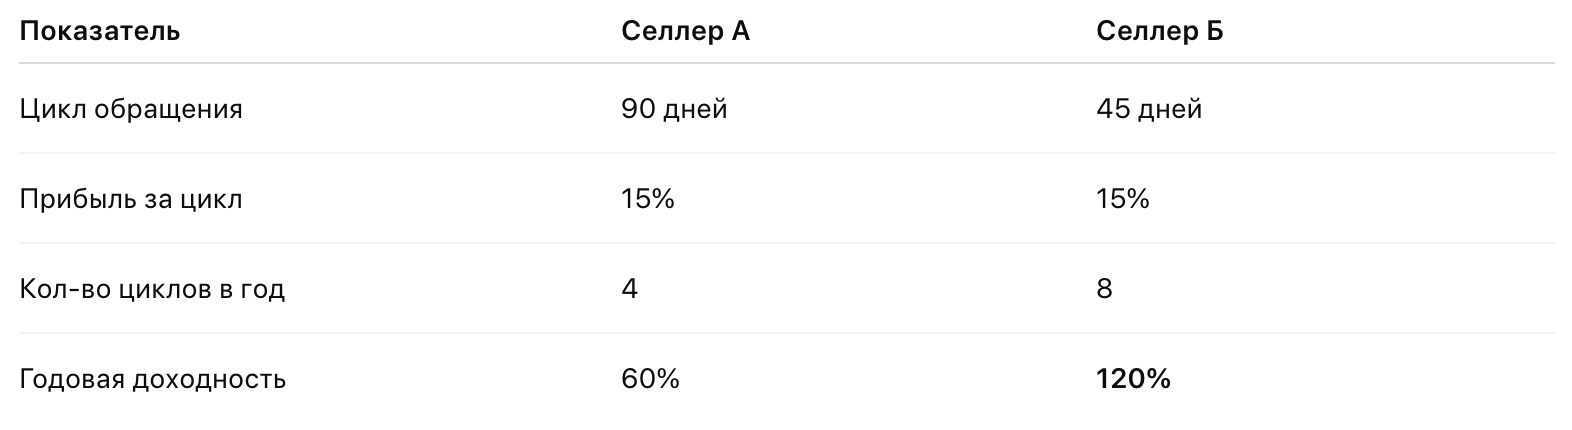Select the cycles per year value 8
1572x430 pixels.
point(1105,289)
